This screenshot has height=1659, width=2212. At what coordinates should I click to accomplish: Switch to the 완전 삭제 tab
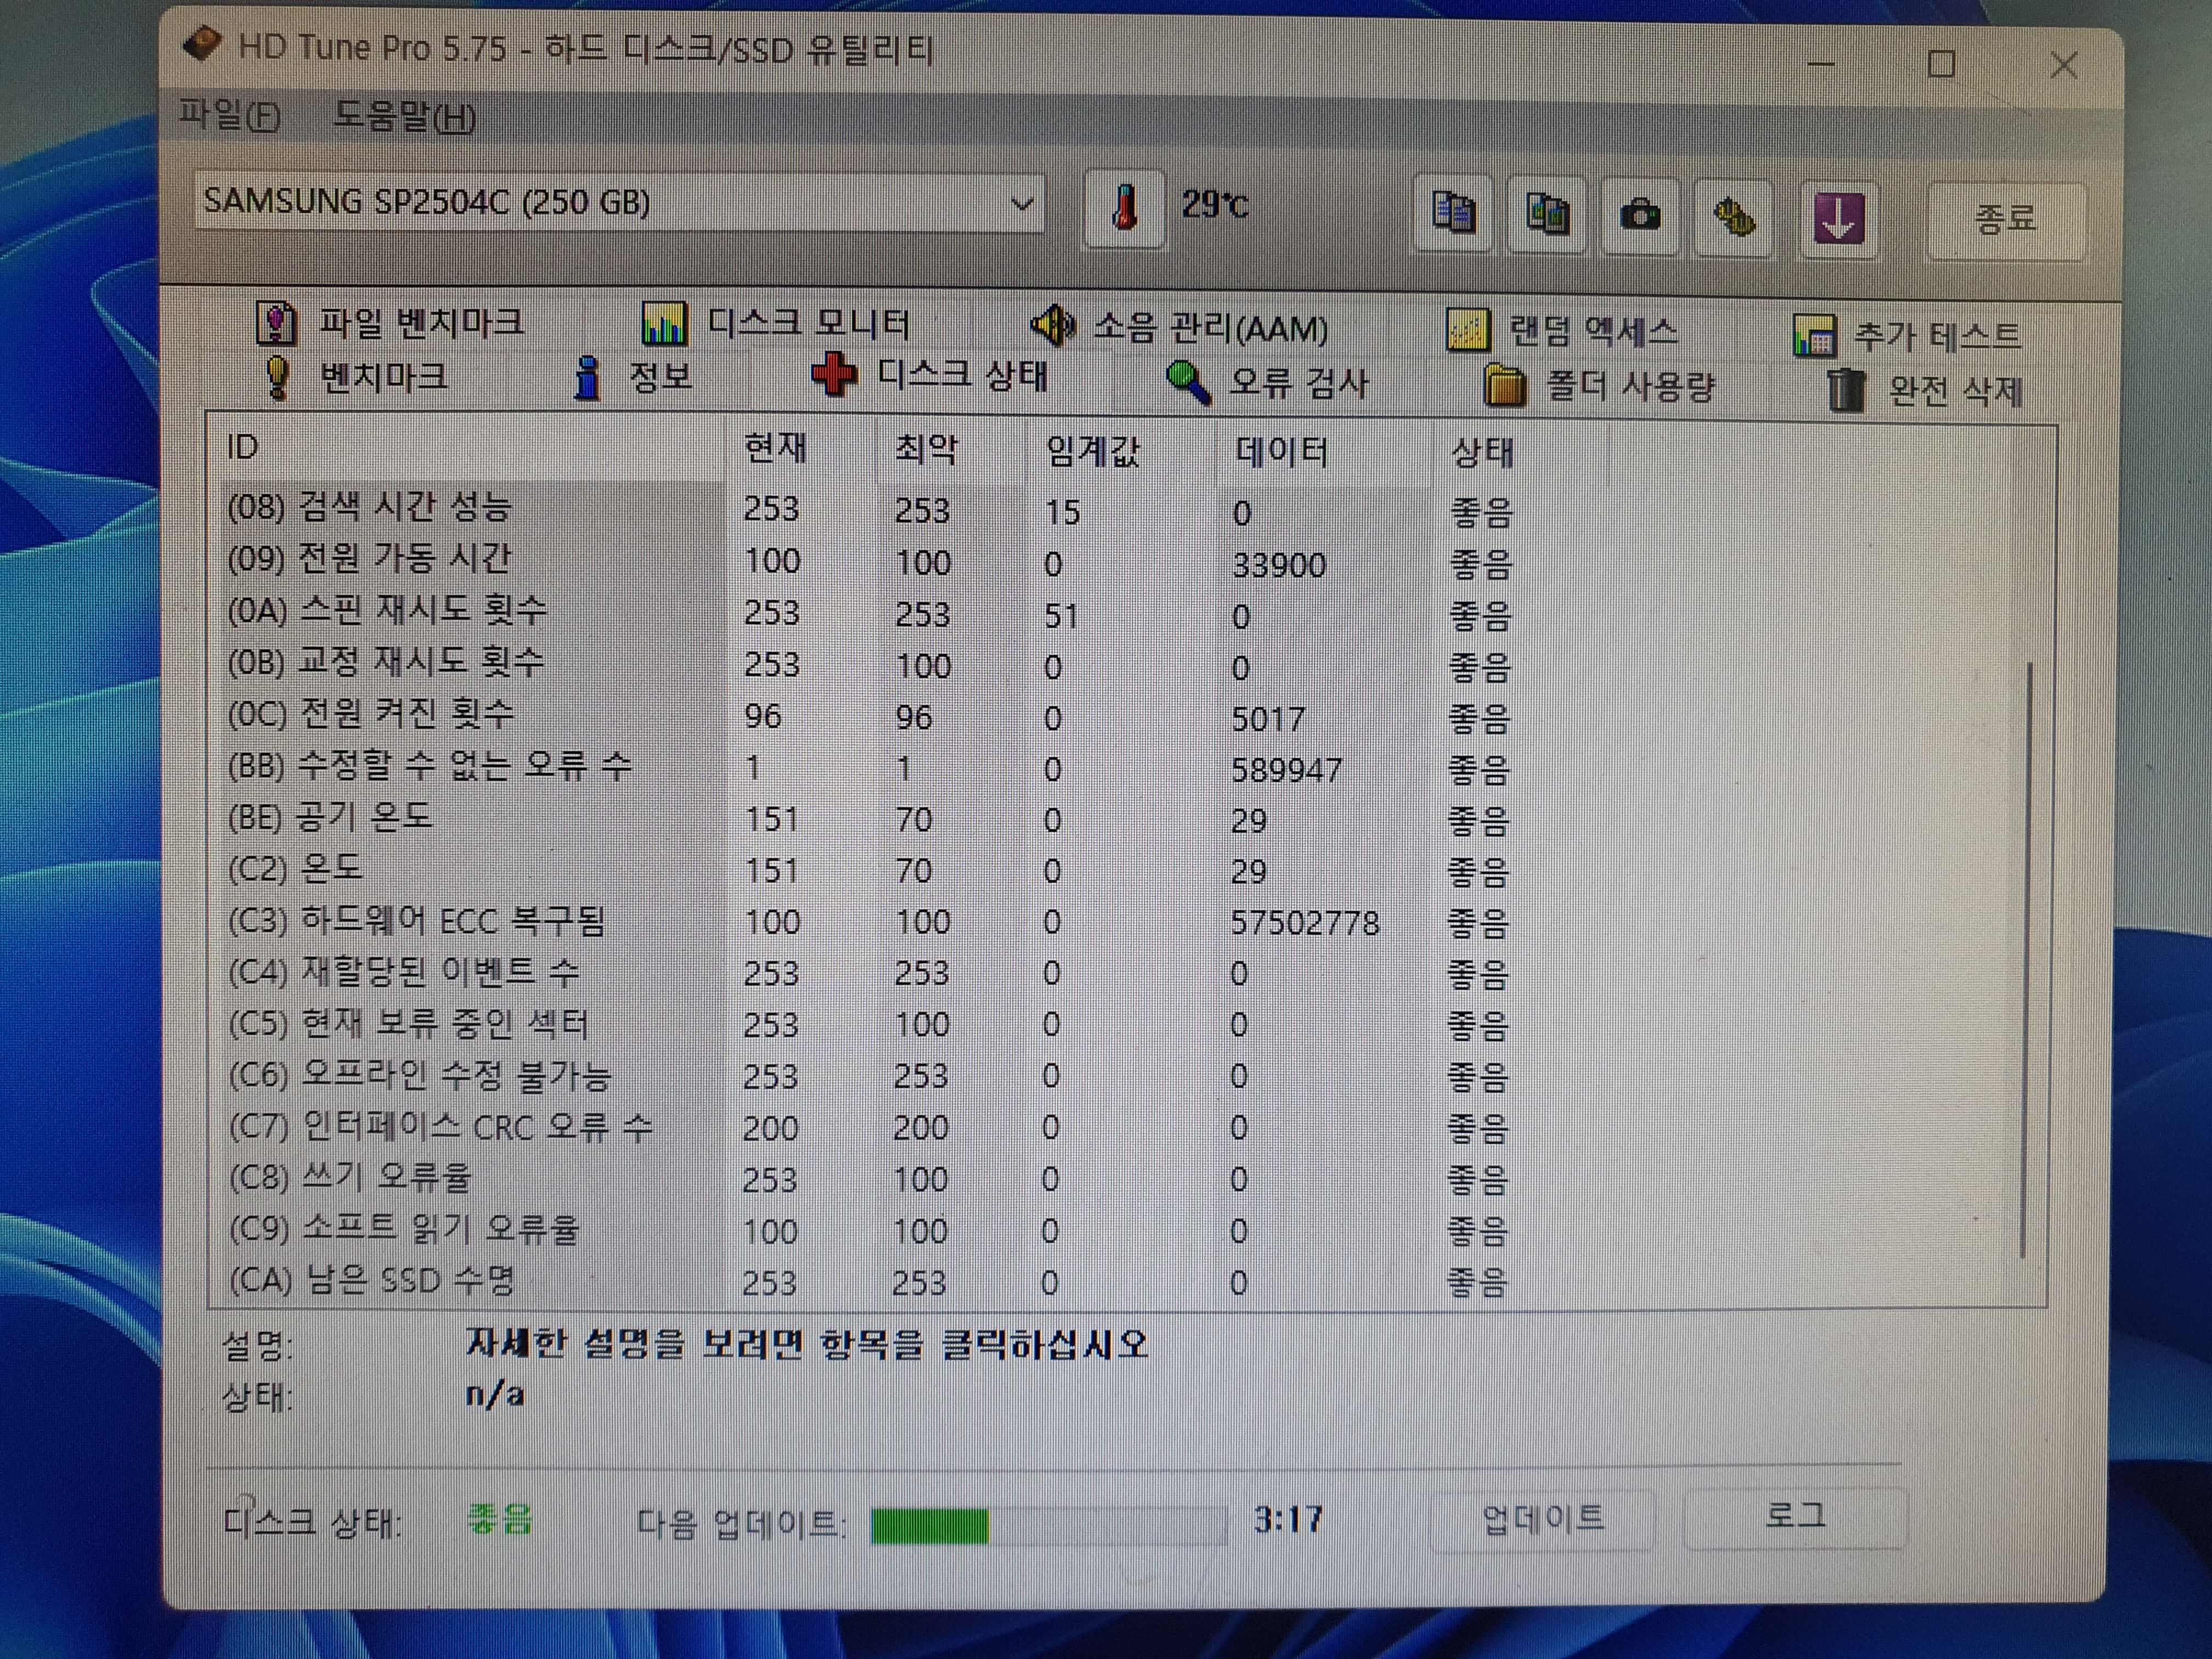coord(1924,390)
